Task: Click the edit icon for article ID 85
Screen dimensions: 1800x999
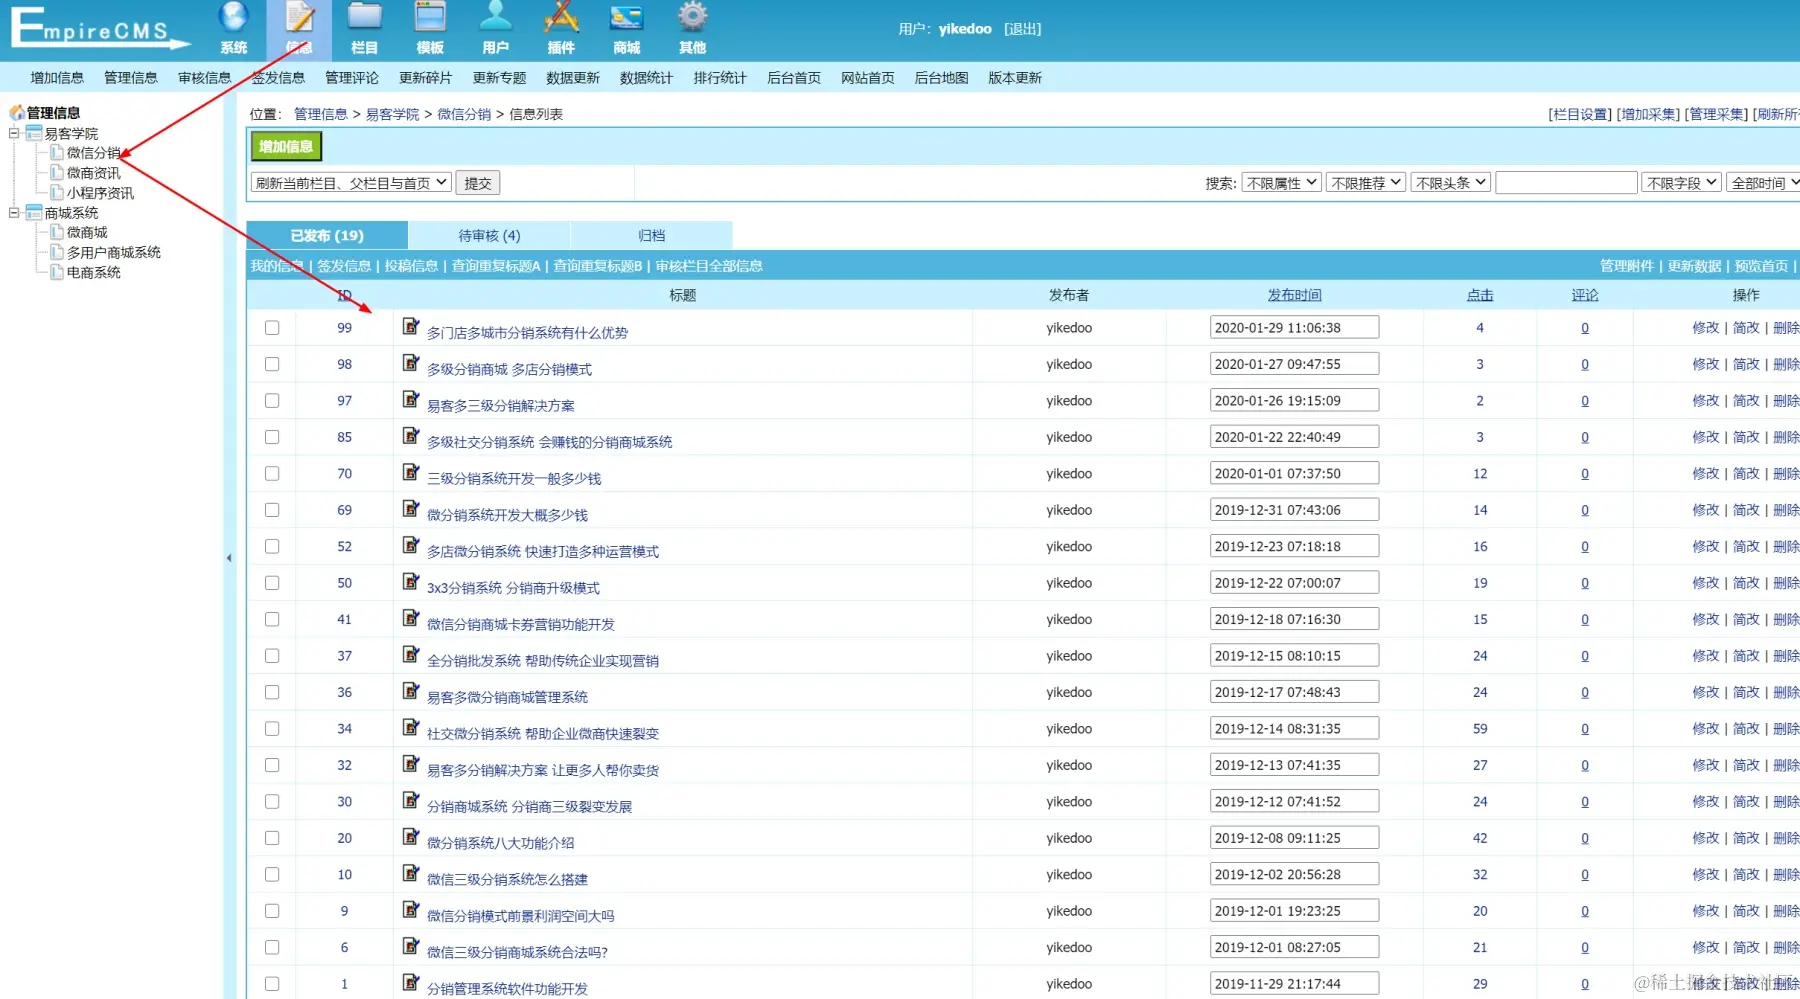Action: click(x=411, y=436)
